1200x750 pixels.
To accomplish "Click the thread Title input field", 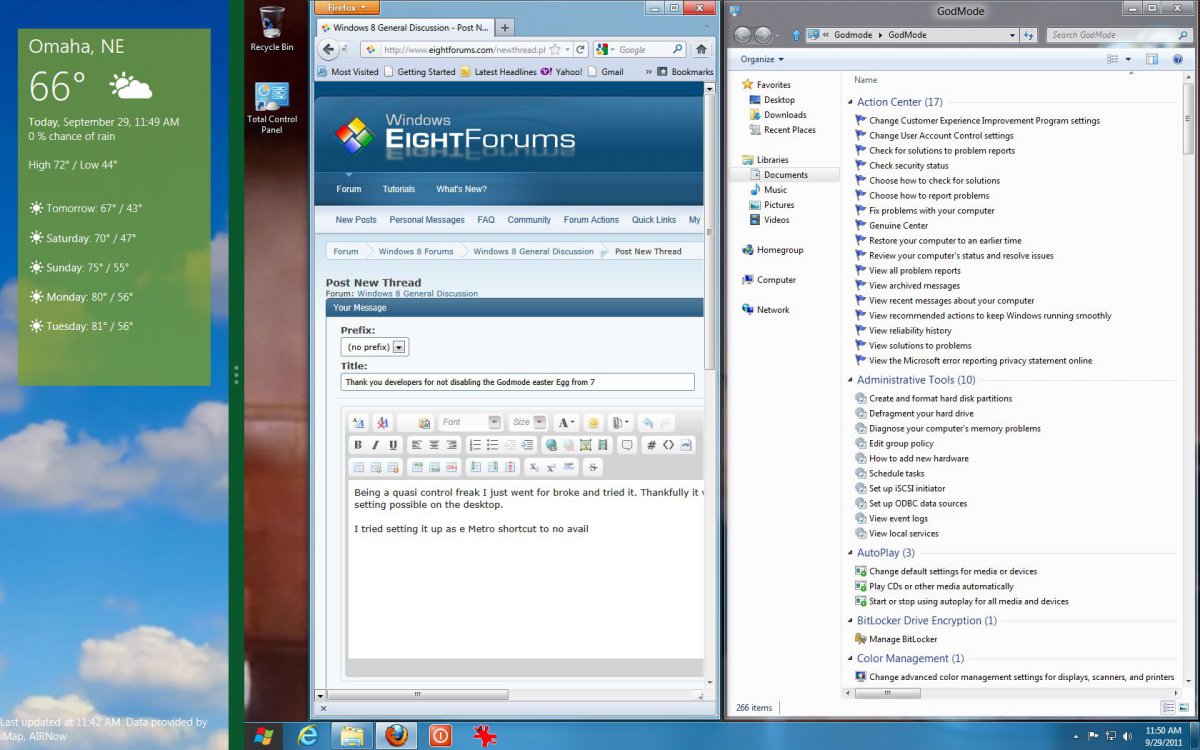I will pos(517,382).
